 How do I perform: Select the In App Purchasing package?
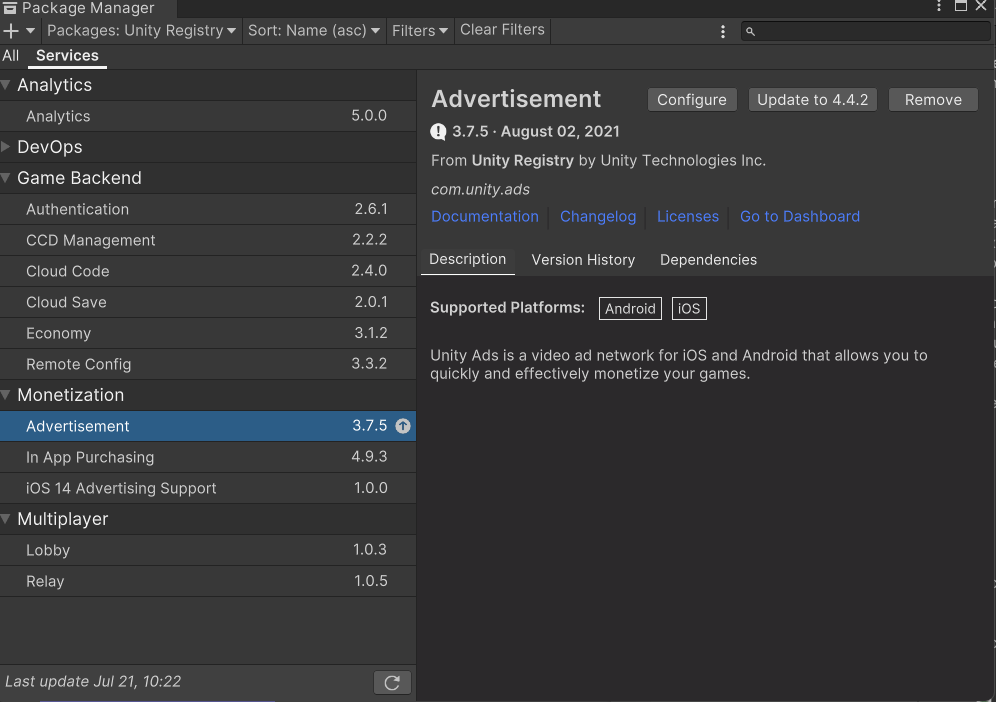pos(208,457)
